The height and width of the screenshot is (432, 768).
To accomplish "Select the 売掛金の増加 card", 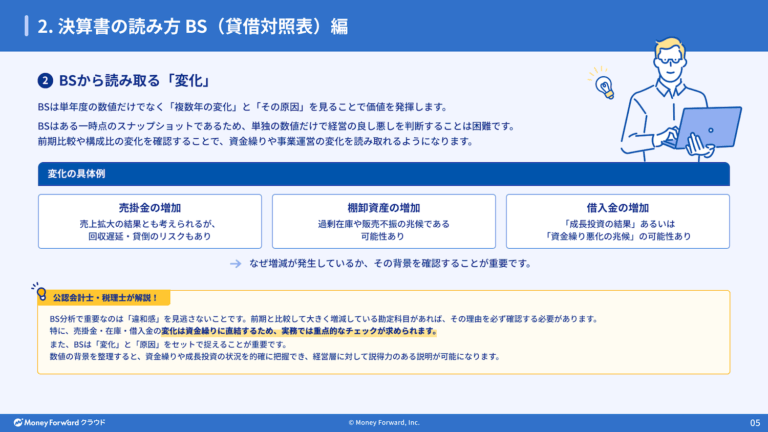I will 150,221.
